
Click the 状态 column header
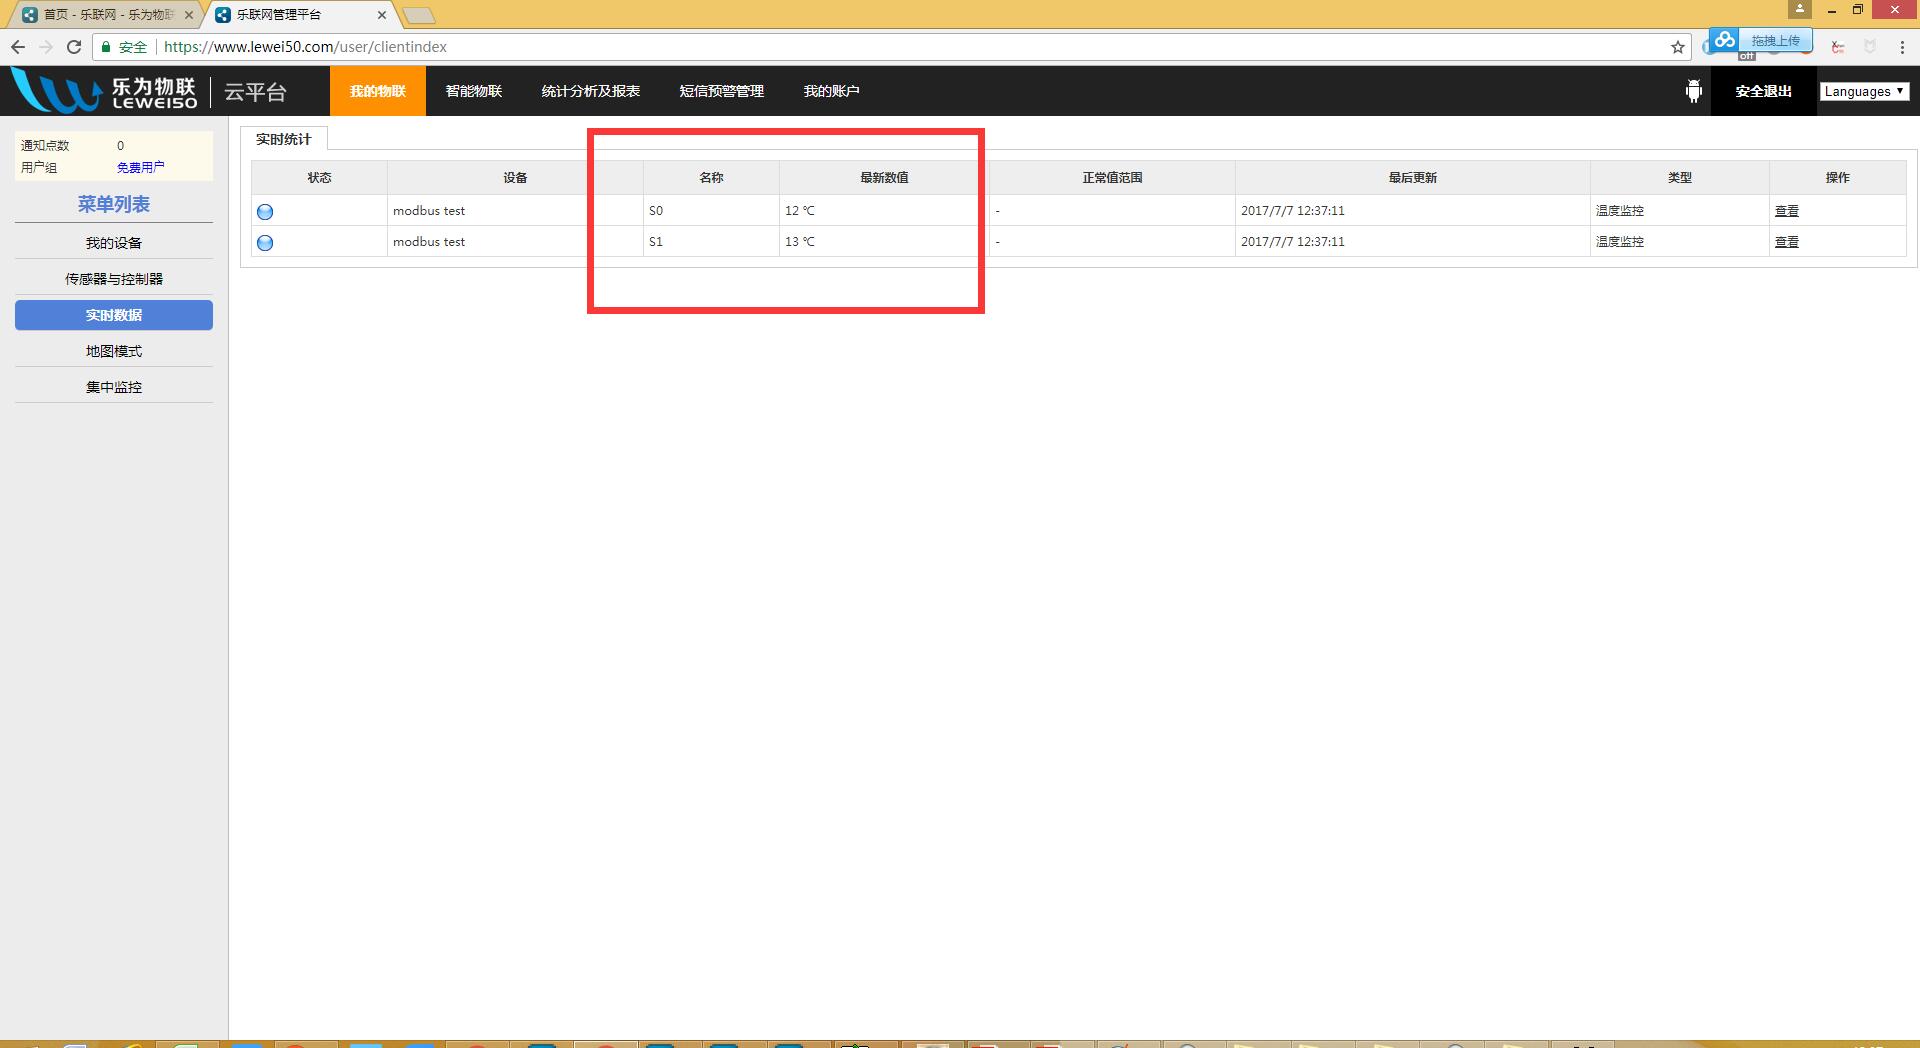point(320,177)
